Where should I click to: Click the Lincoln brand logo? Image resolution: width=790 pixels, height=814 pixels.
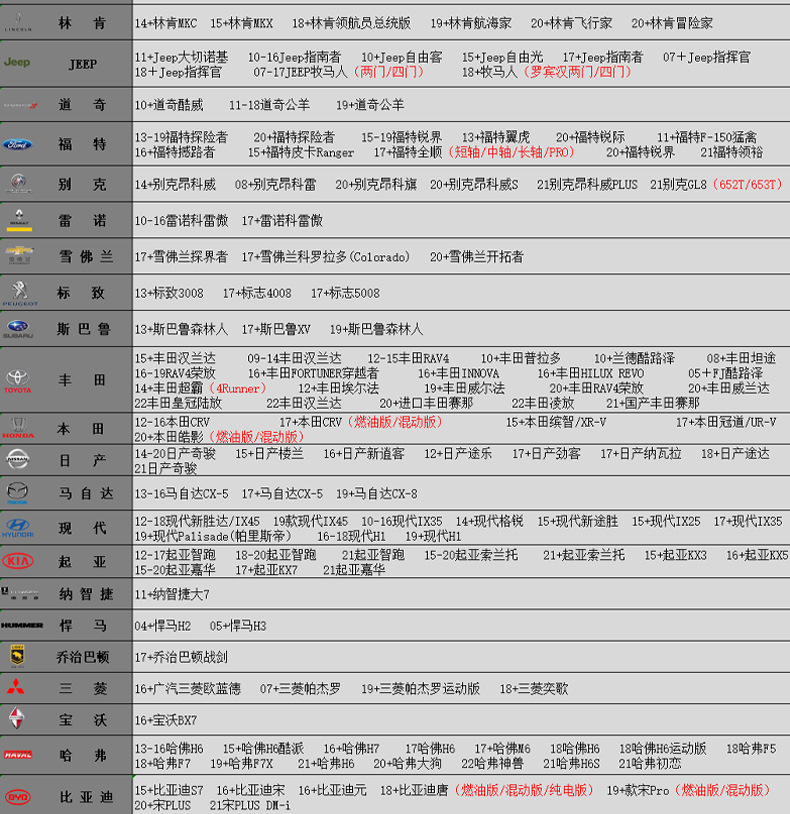18,22
